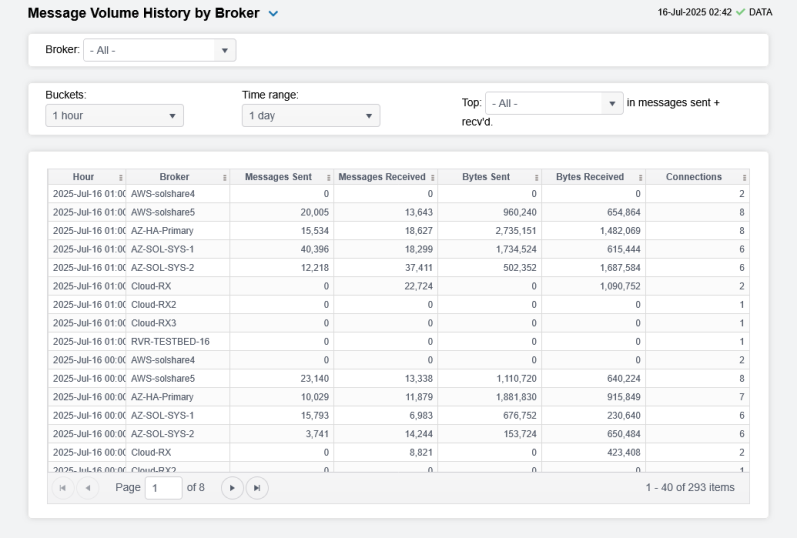Image resolution: width=797 pixels, height=538 pixels.
Task: Sort table by Connections column header
Action: tap(693, 177)
